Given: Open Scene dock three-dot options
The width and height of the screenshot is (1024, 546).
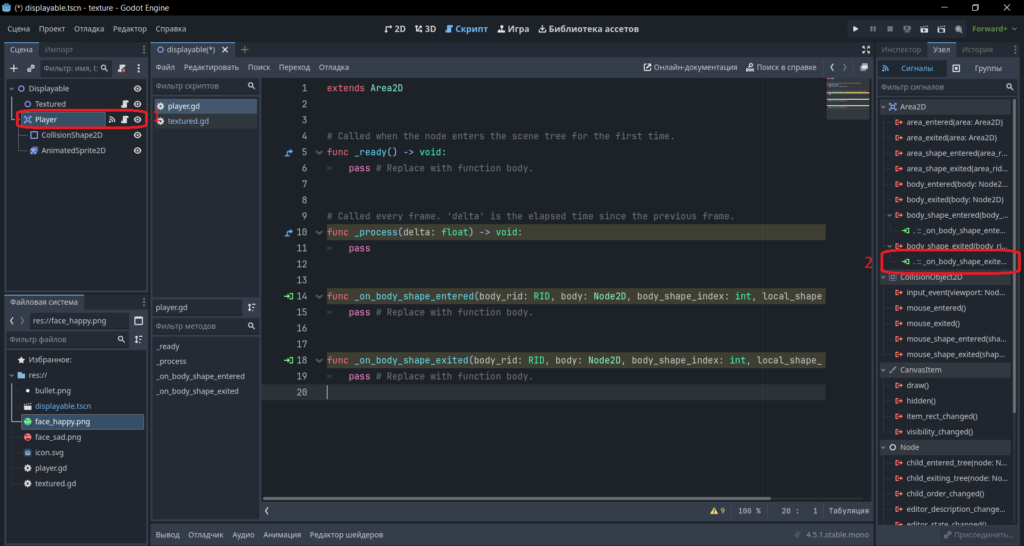Looking at the screenshot, I should pos(138,68).
